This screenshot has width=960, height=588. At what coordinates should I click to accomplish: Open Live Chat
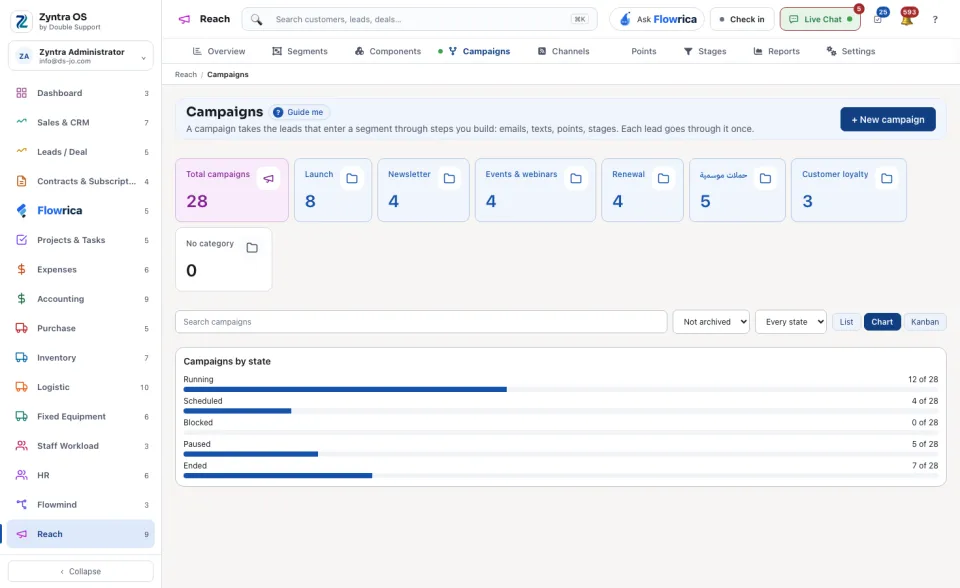(820, 20)
